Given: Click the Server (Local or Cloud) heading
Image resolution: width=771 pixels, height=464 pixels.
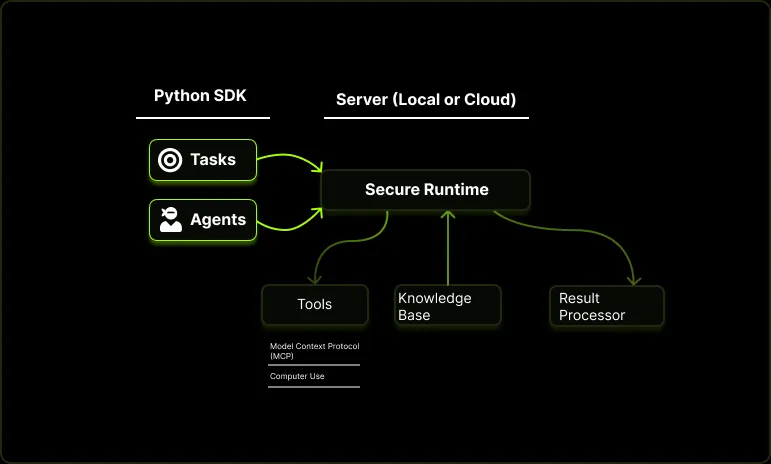Looking at the screenshot, I should [426, 100].
